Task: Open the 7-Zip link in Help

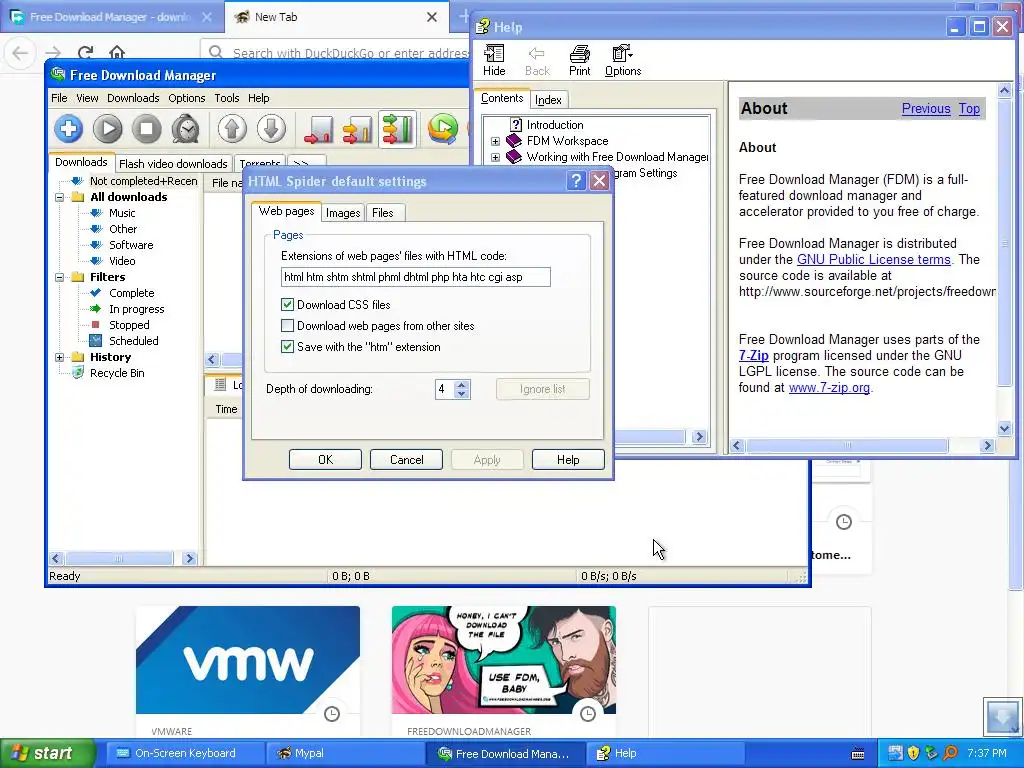Action: click(754, 355)
